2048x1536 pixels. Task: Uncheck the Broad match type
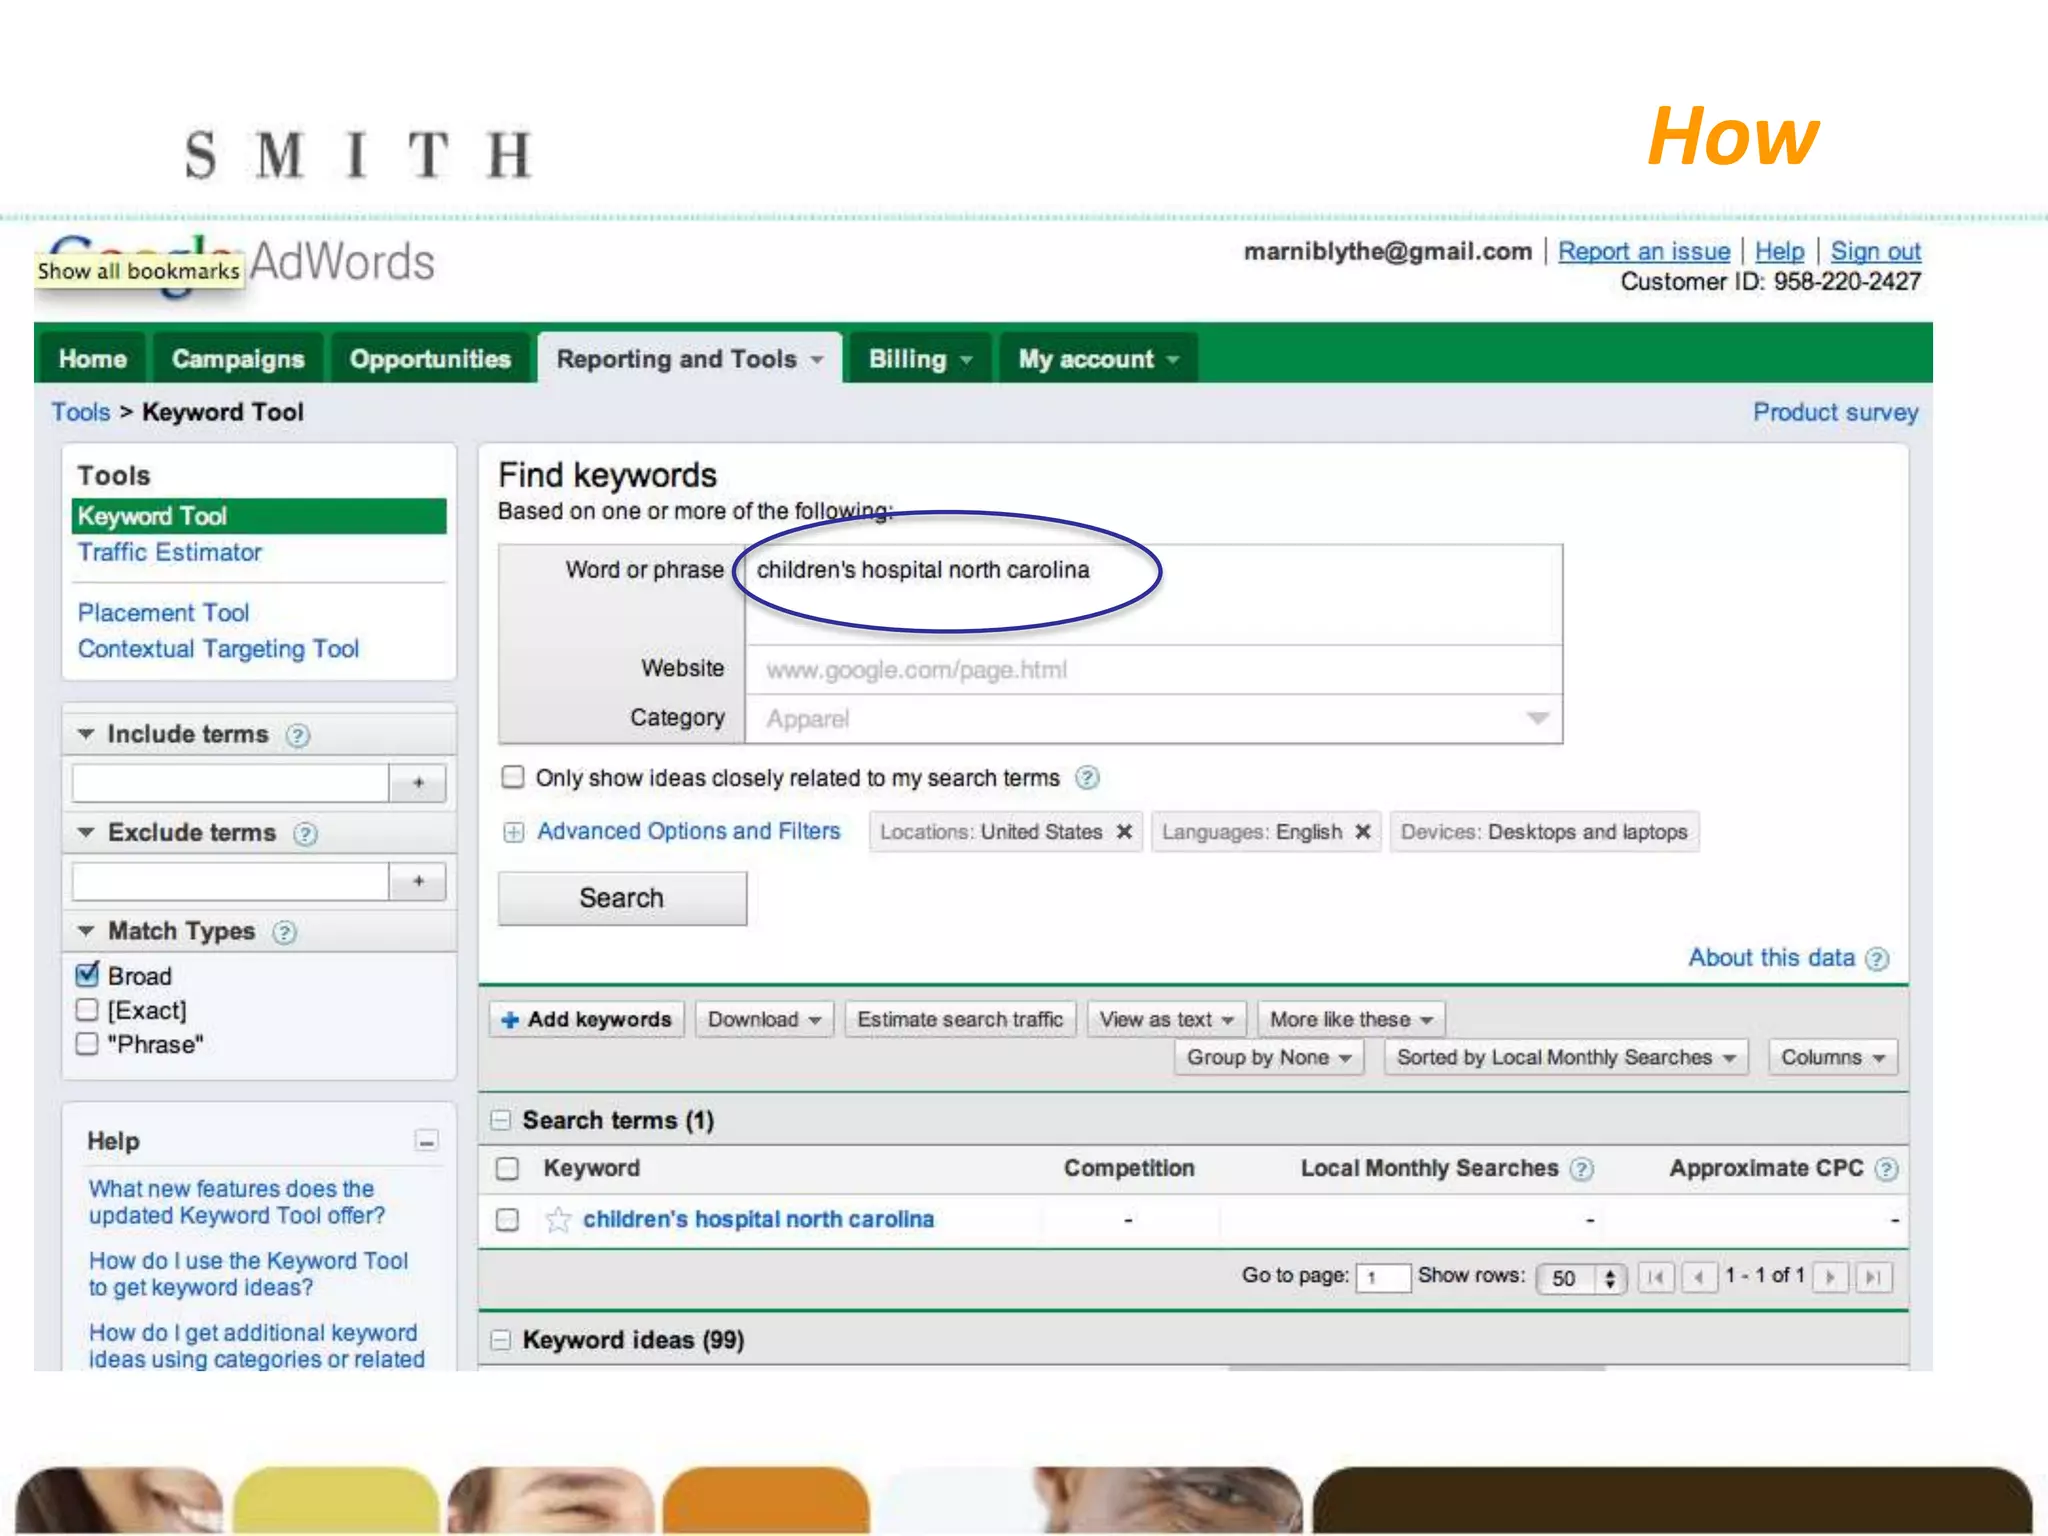88,975
